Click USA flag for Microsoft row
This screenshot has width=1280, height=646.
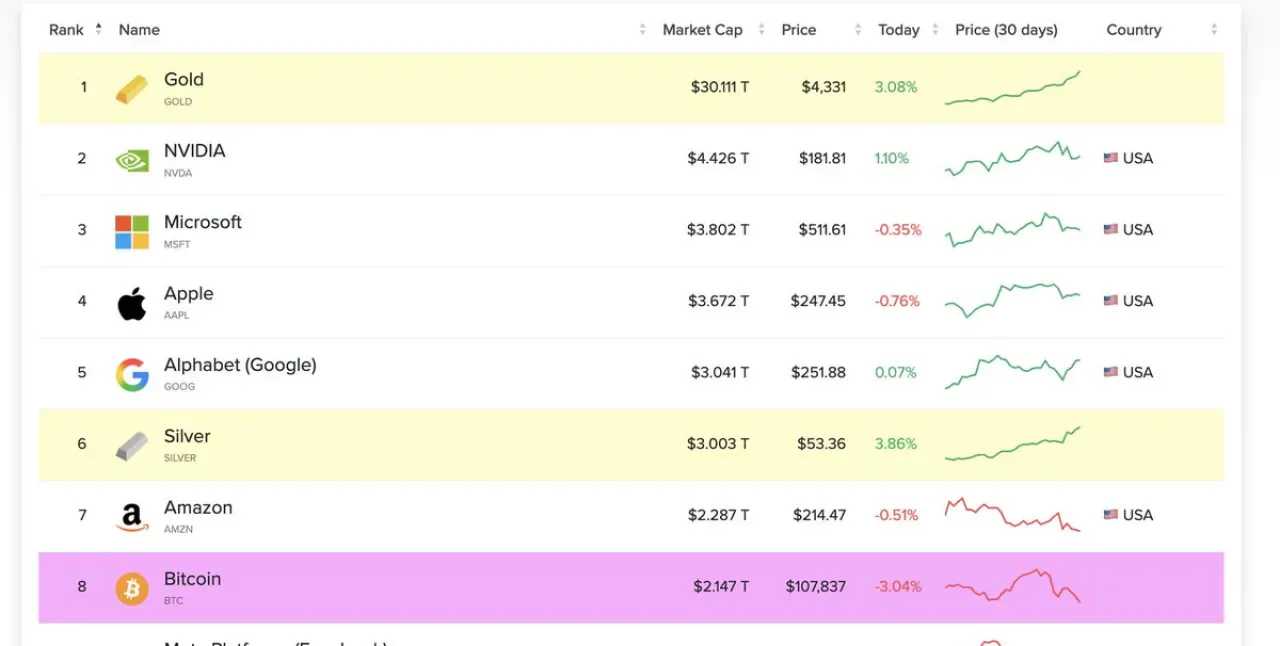pyautogui.click(x=1110, y=229)
